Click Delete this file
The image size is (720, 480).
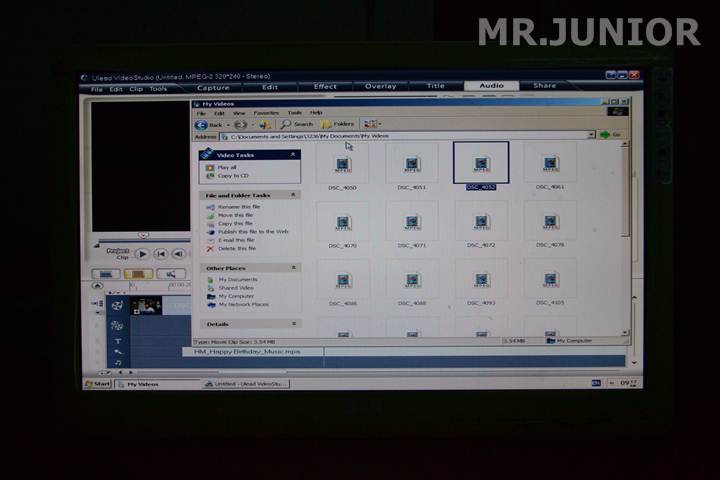[237, 248]
